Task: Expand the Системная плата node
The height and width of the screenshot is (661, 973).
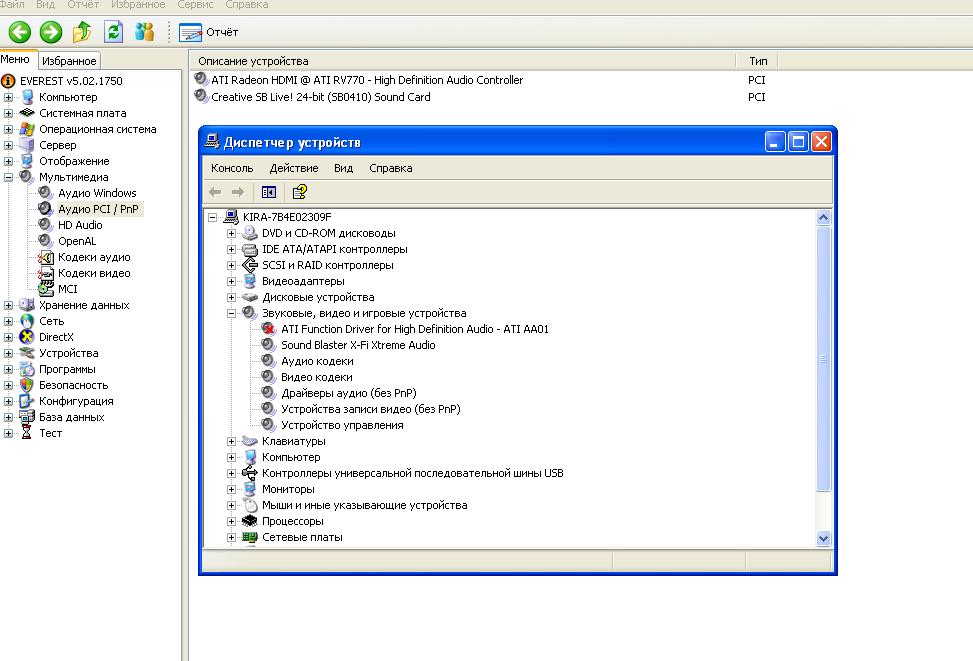Action: pyautogui.click(x=8, y=113)
